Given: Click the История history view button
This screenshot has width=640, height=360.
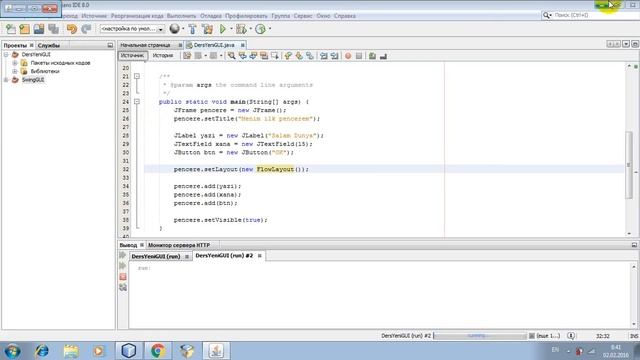Looking at the screenshot, I should coord(163,56).
